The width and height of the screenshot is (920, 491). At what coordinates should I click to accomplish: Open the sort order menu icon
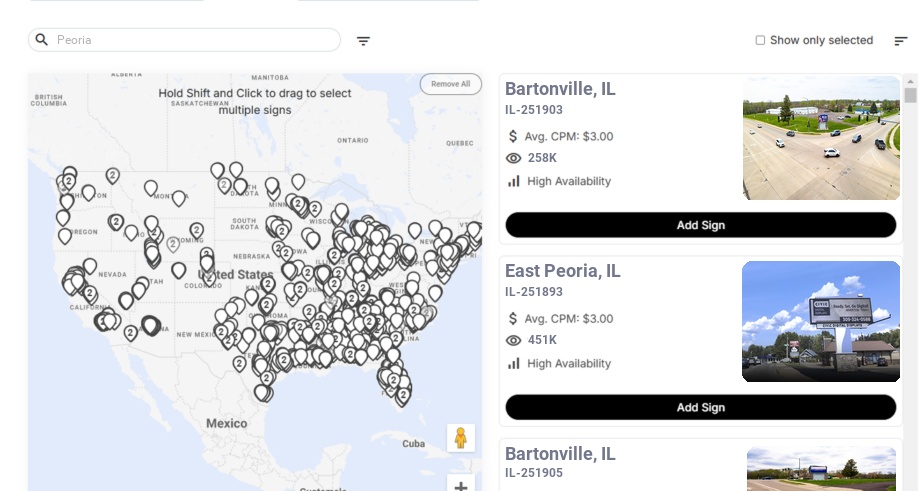coord(901,41)
